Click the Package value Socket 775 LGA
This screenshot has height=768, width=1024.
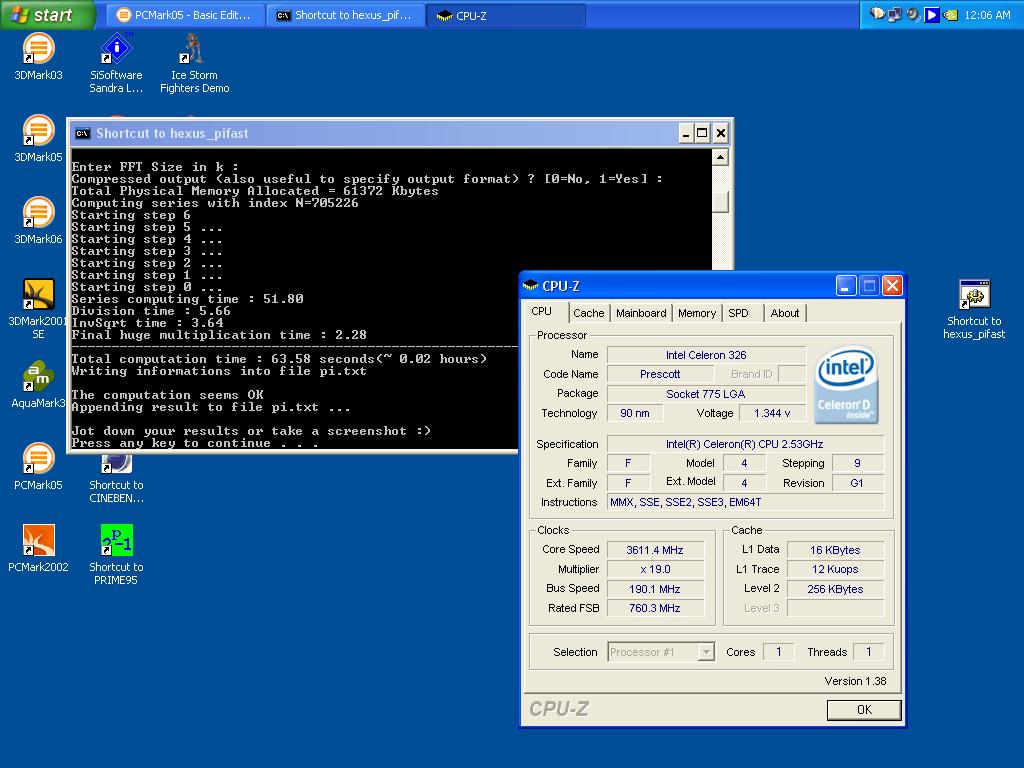click(706, 394)
